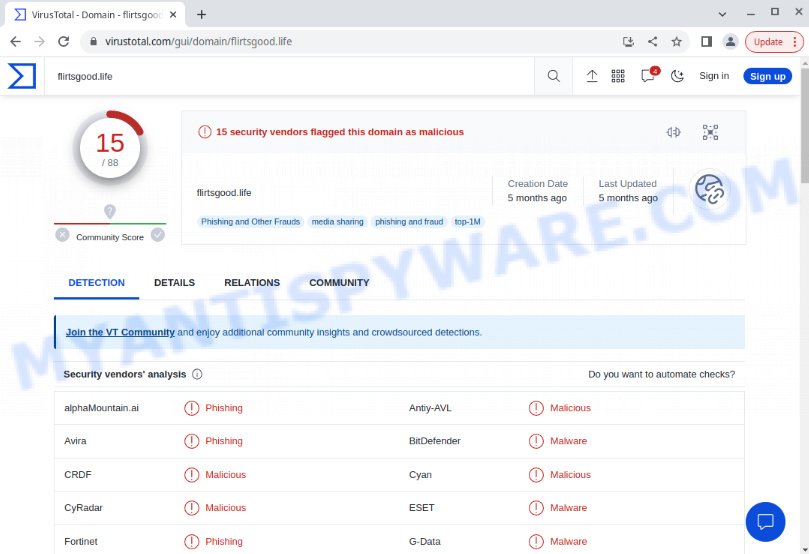Viewport: 809px width, 554px height.
Task: Click the G-Data vendor name
Action: [x=425, y=541]
